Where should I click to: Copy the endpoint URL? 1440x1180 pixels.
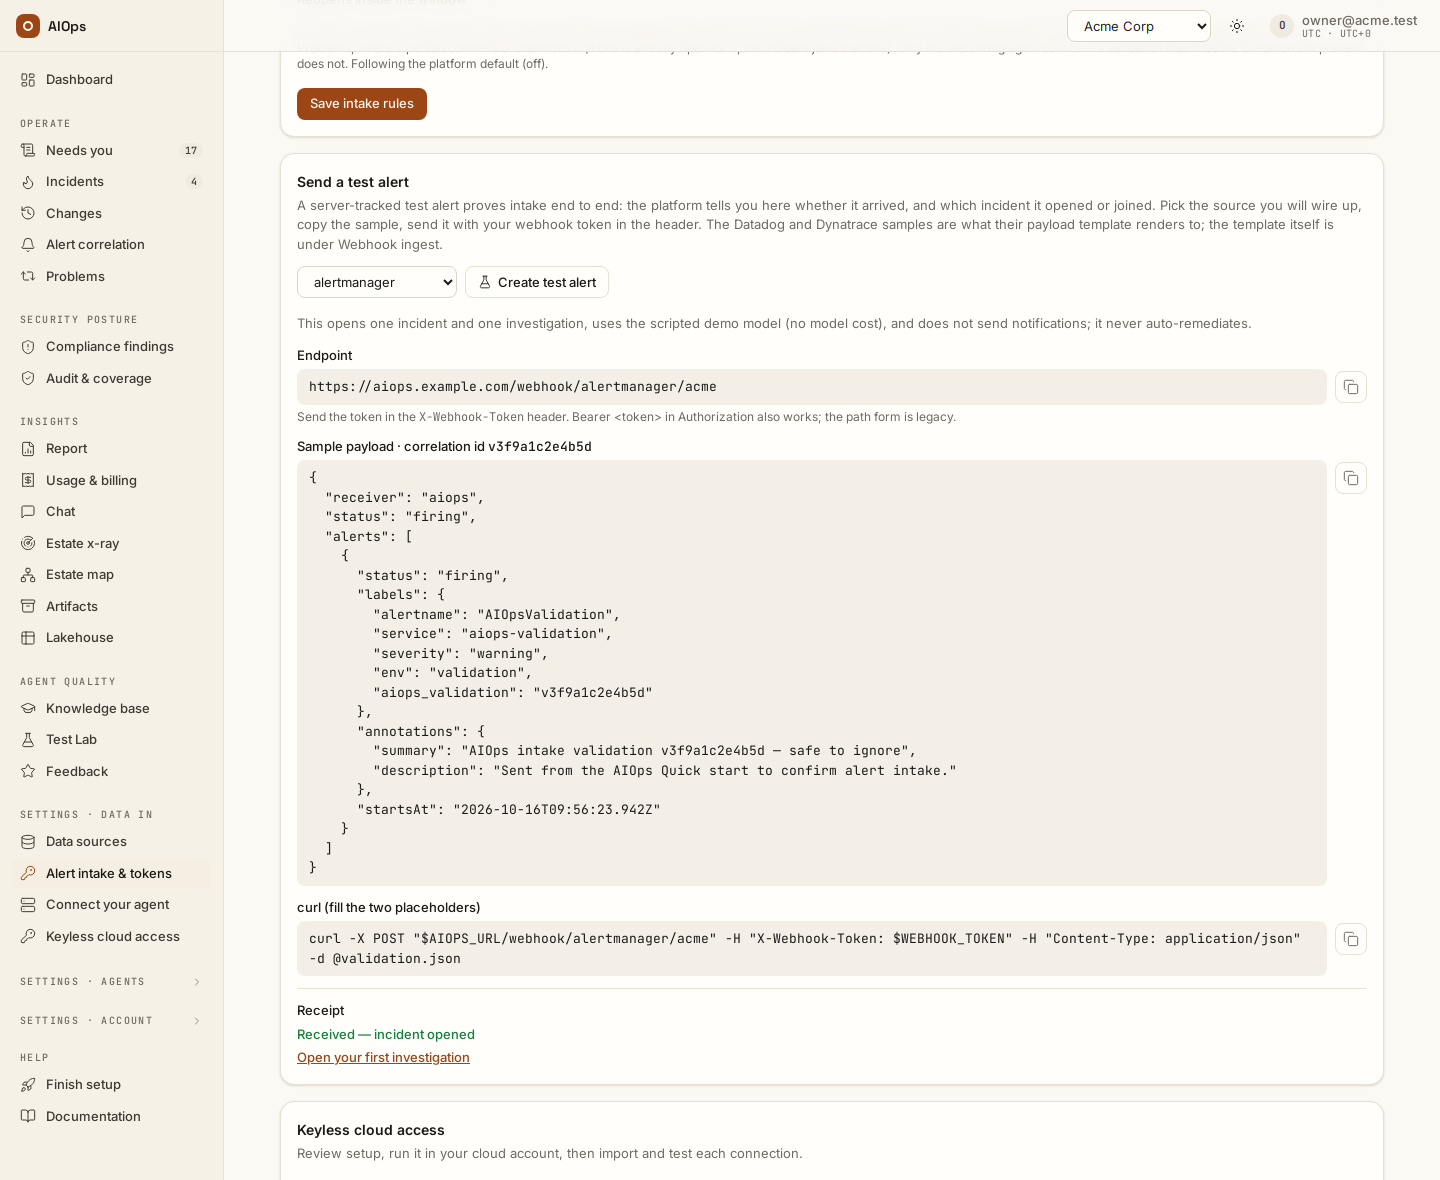click(x=1351, y=387)
